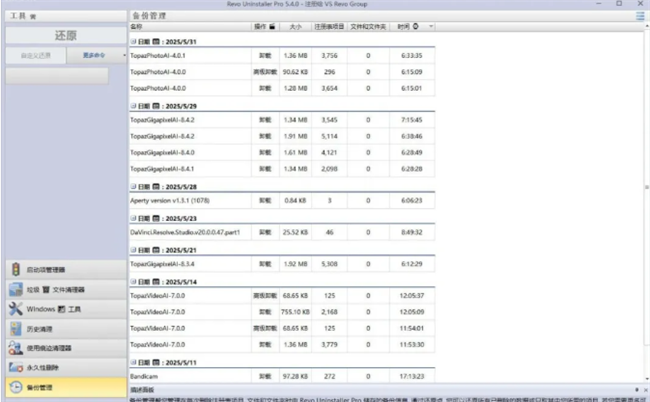
Task: Select the DaVinci.Resolve.Studio.v20.0.0.47.part1 row
Action: click(282, 232)
